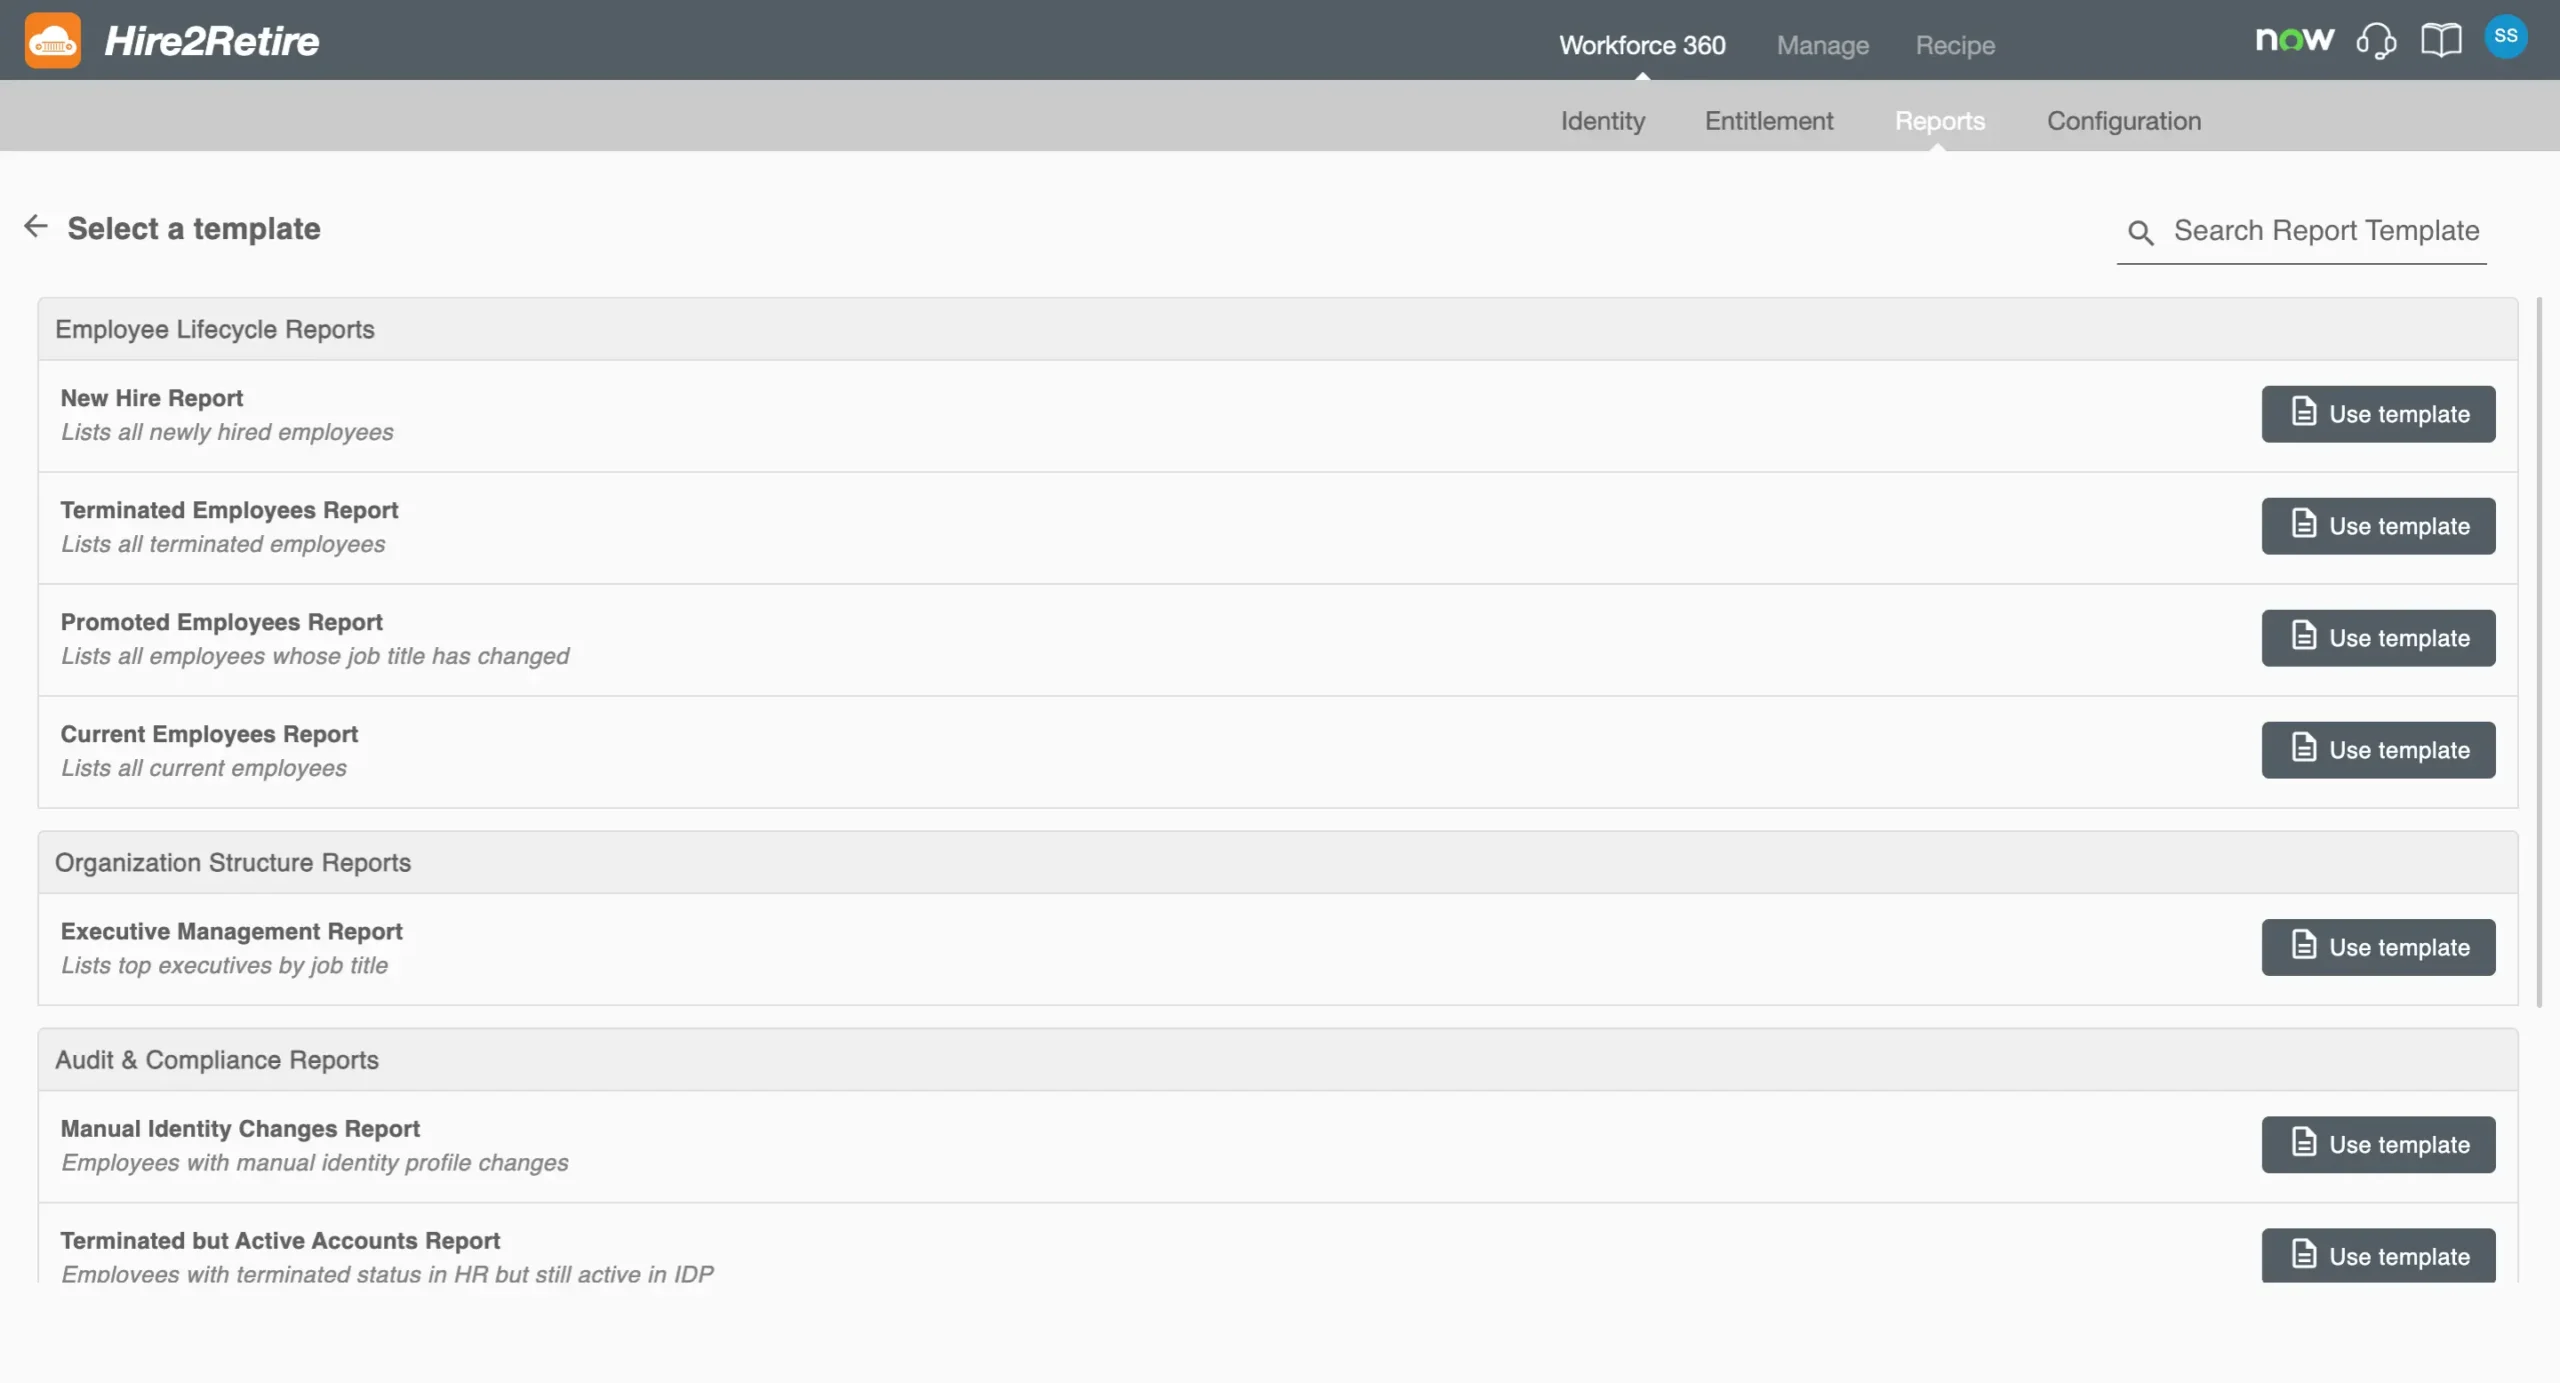Screen dimensions: 2560x1383
Task: Switch to the Manage menu
Action: click(x=1822, y=45)
